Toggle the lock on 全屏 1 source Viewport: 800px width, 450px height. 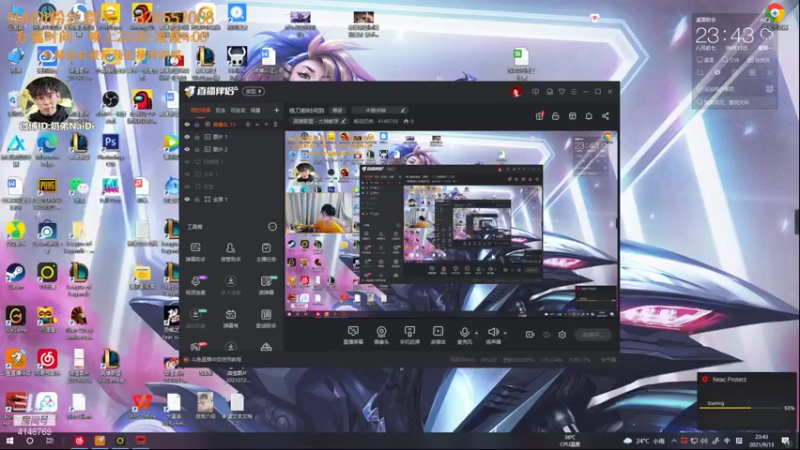[x=197, y=199]
